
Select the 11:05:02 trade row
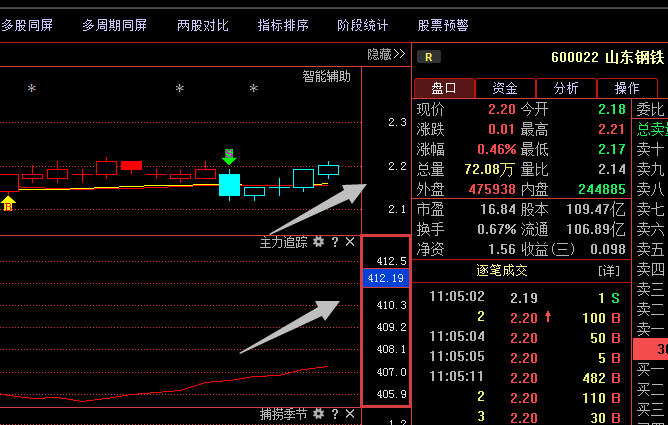click(524, 297)
